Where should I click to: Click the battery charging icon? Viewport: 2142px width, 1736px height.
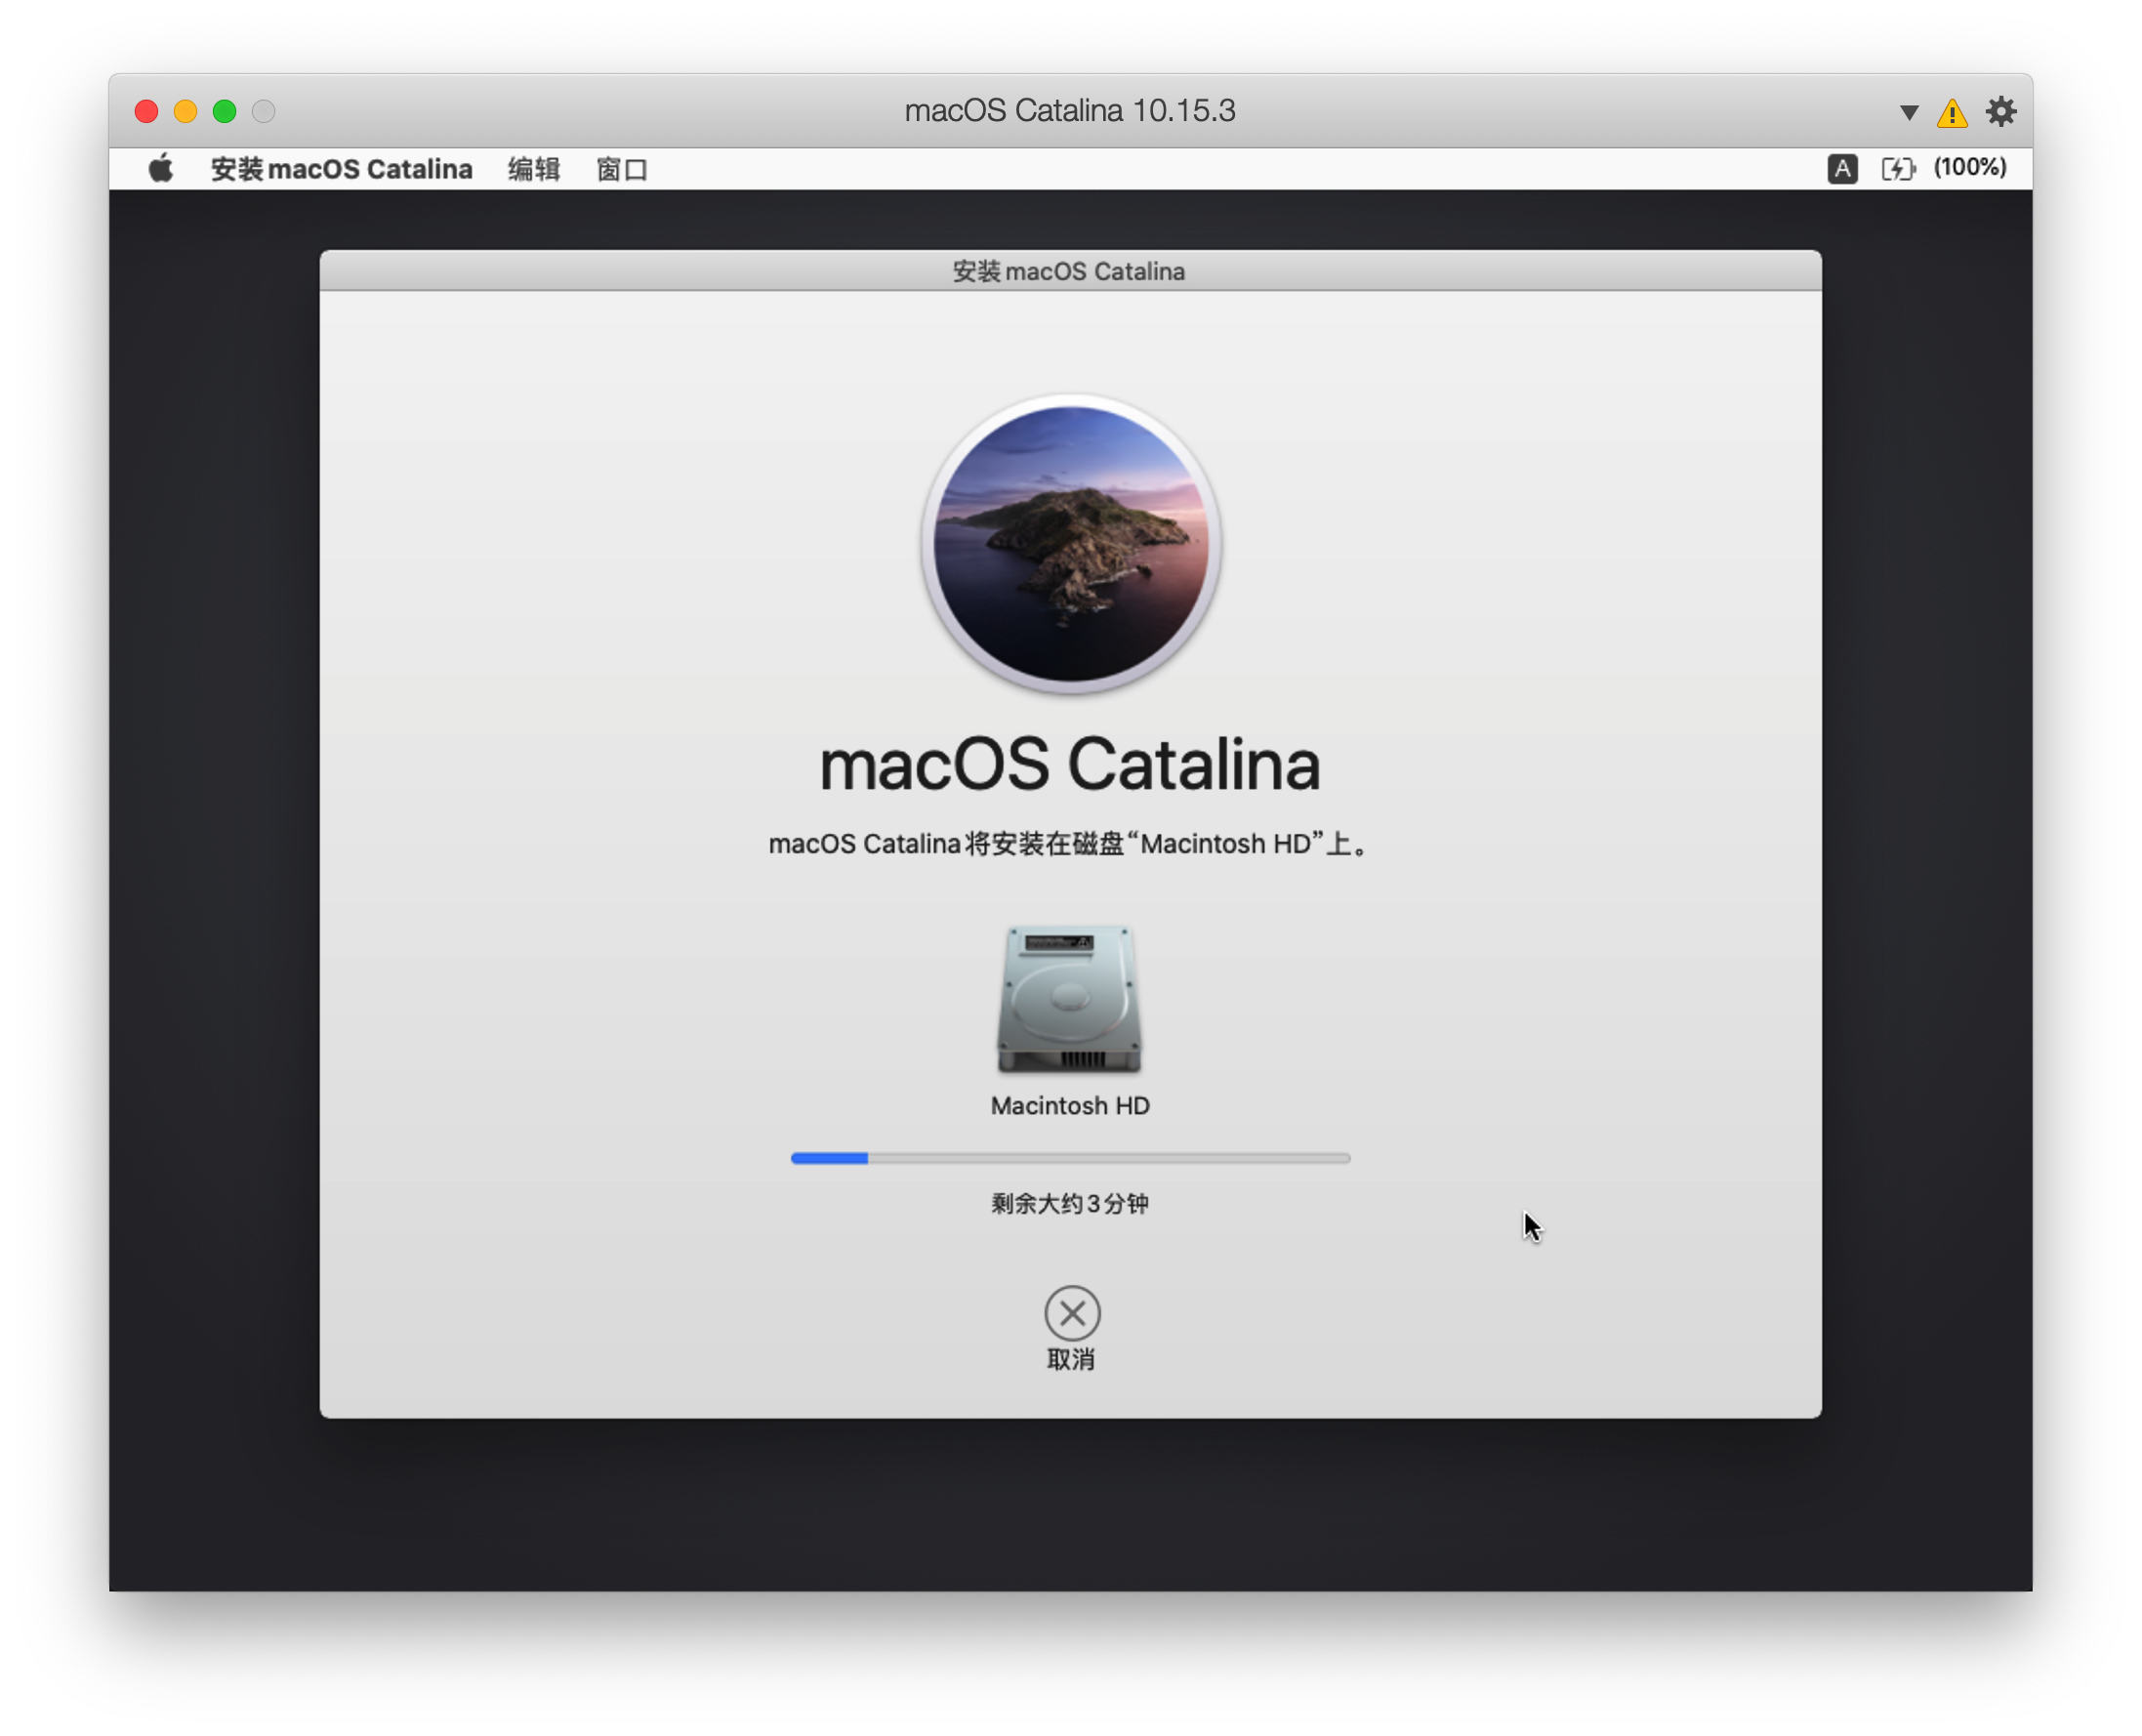1897,168
